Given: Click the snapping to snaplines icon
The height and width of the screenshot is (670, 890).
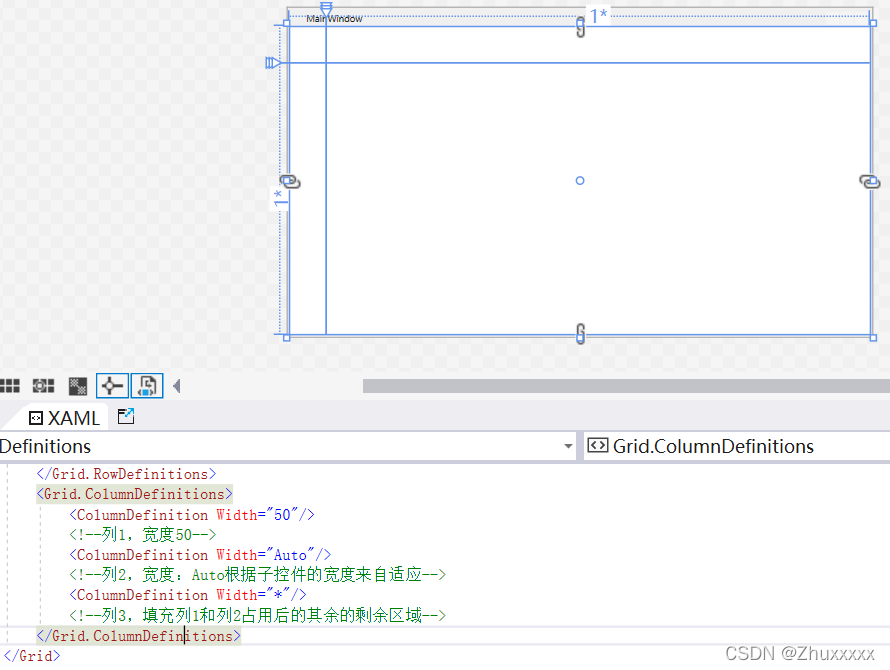Looking at the screenshot, I should pos(111,385).
